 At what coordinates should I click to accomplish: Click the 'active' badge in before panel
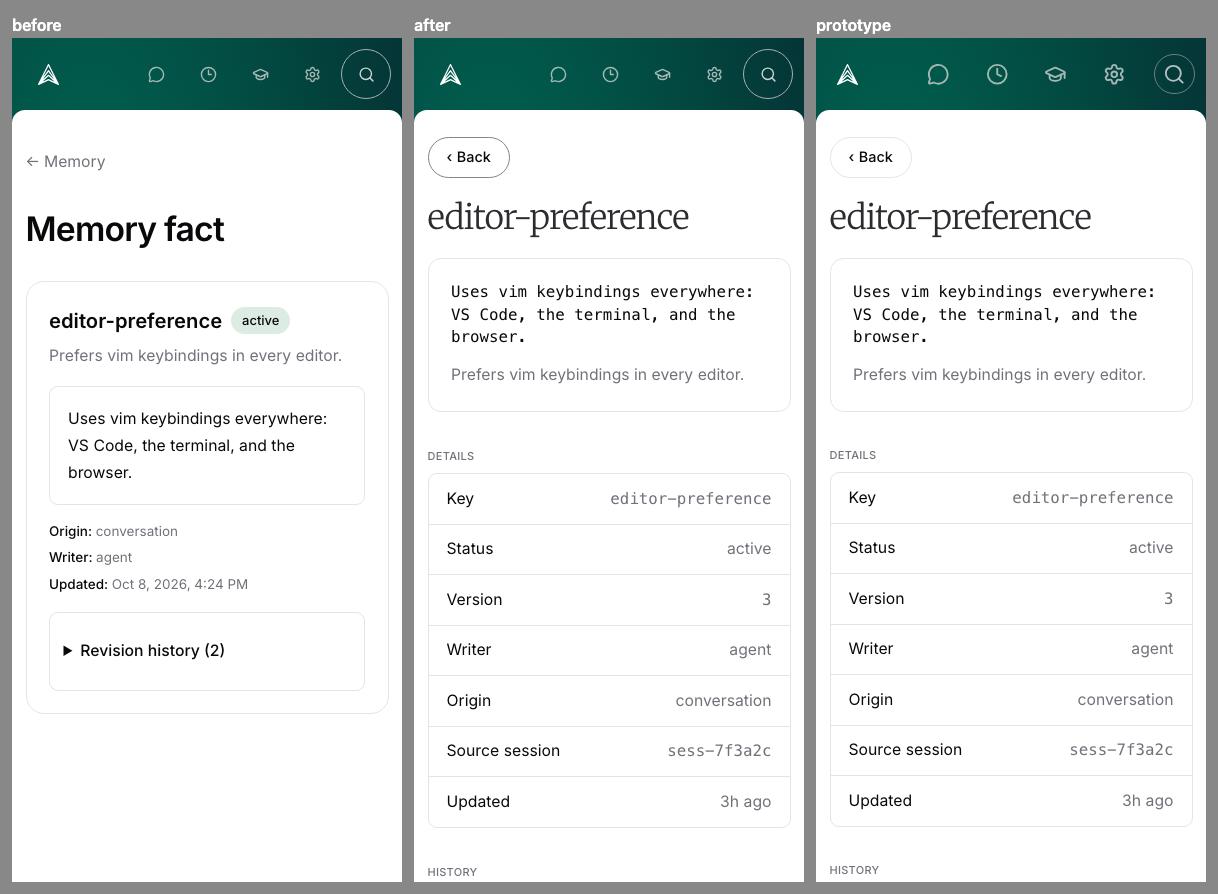(x=260, y=320)
